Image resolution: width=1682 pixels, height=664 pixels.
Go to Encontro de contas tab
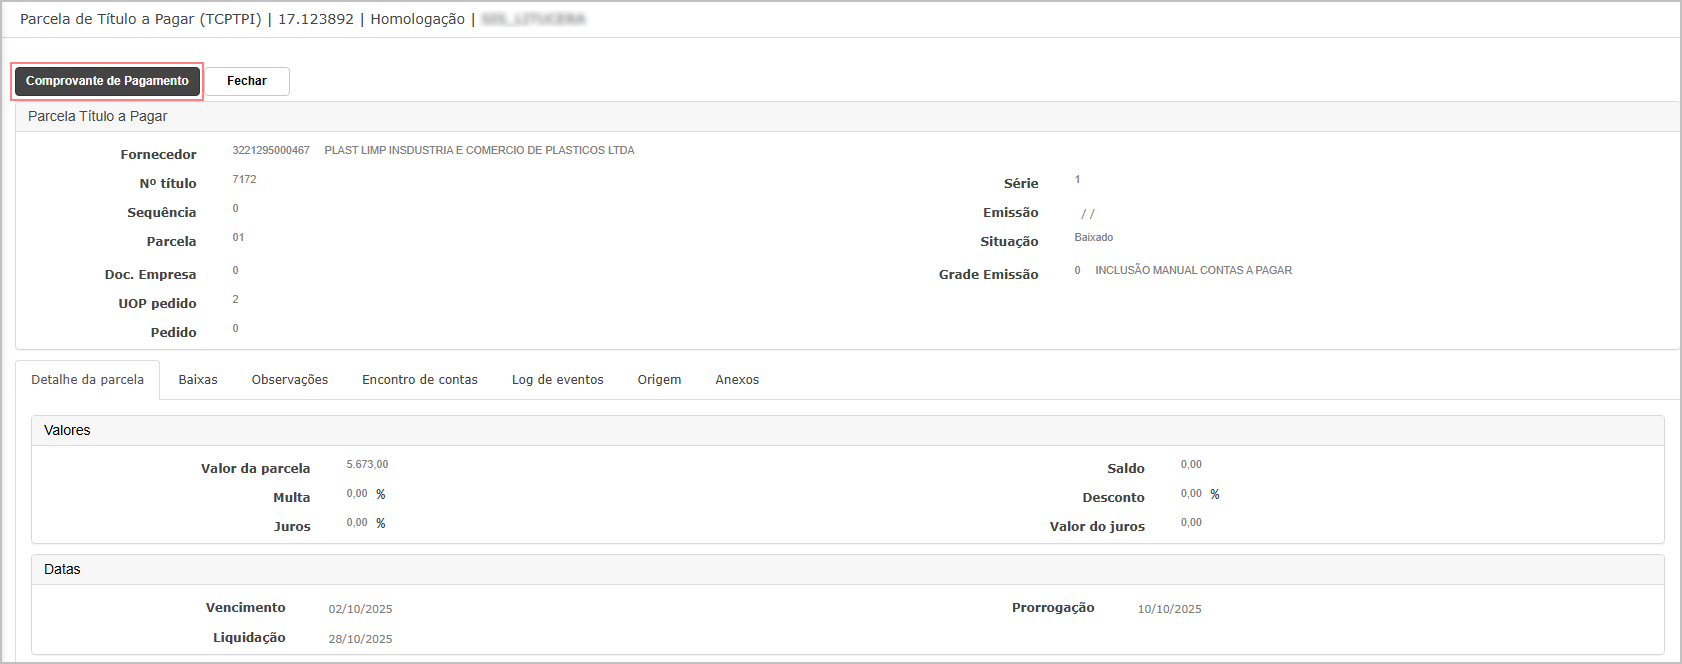tap(420, 380)
